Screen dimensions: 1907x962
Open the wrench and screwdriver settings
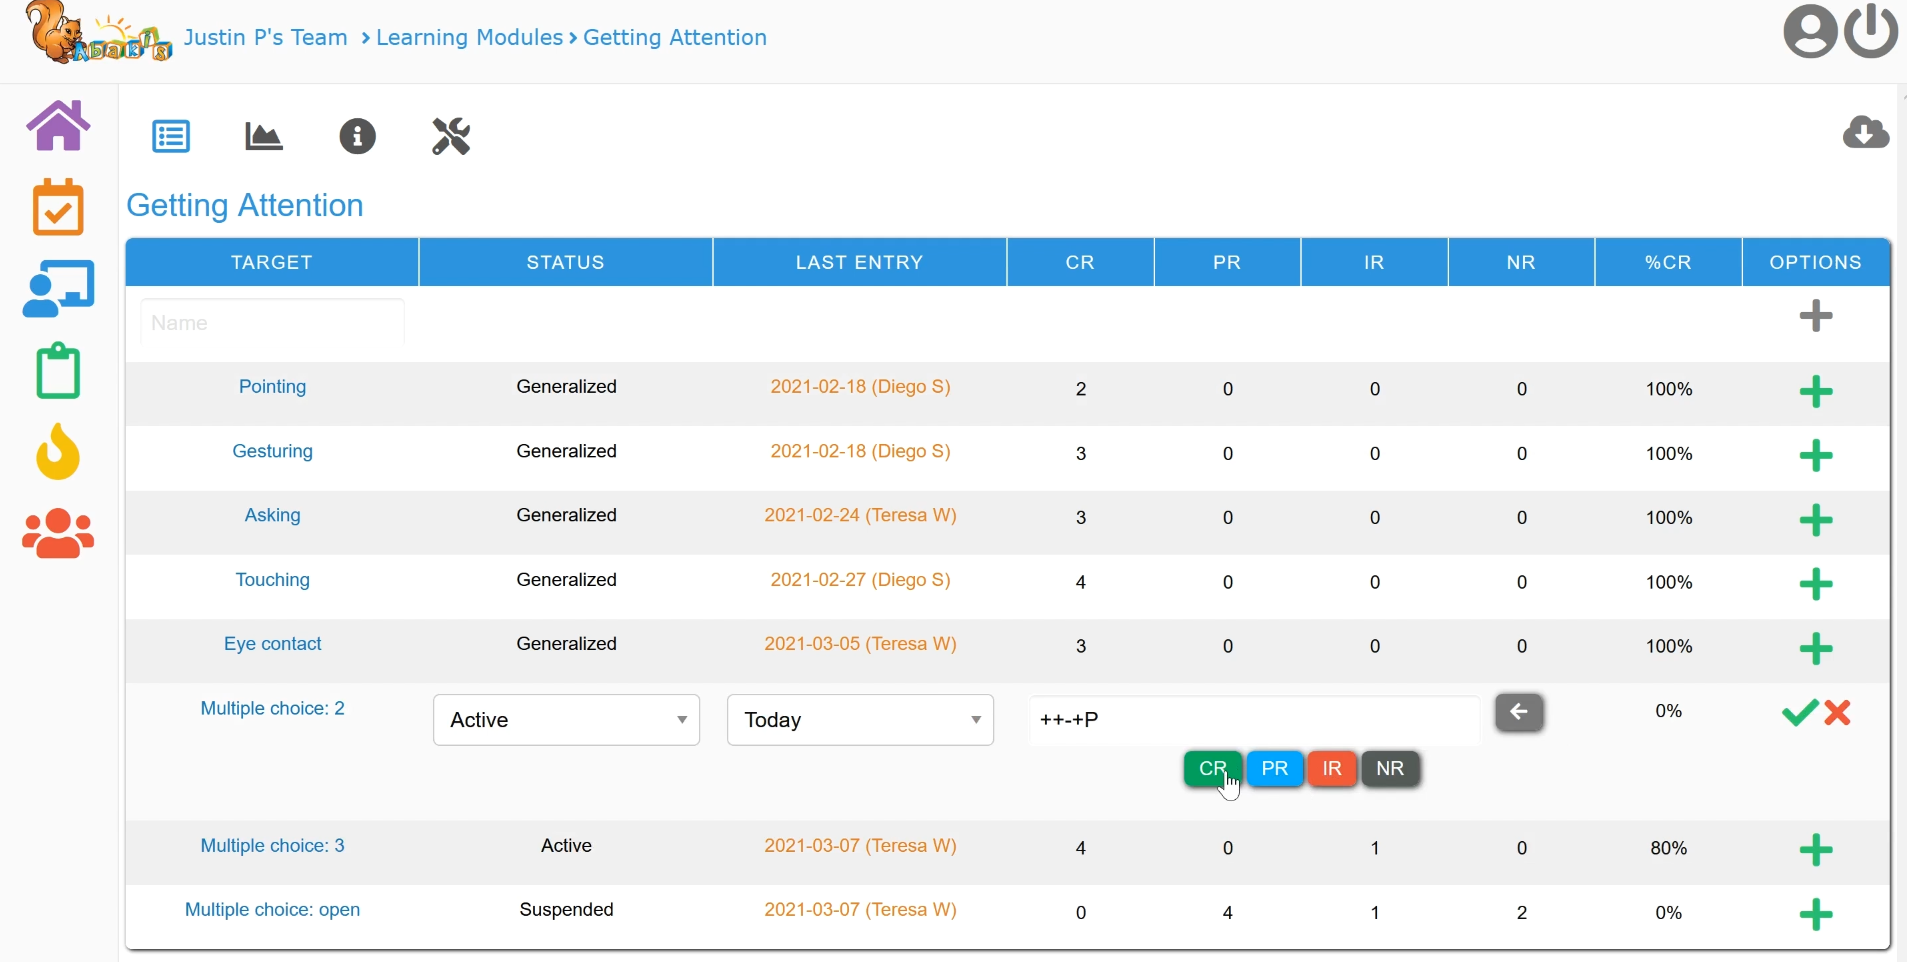[x=452, y=137]
